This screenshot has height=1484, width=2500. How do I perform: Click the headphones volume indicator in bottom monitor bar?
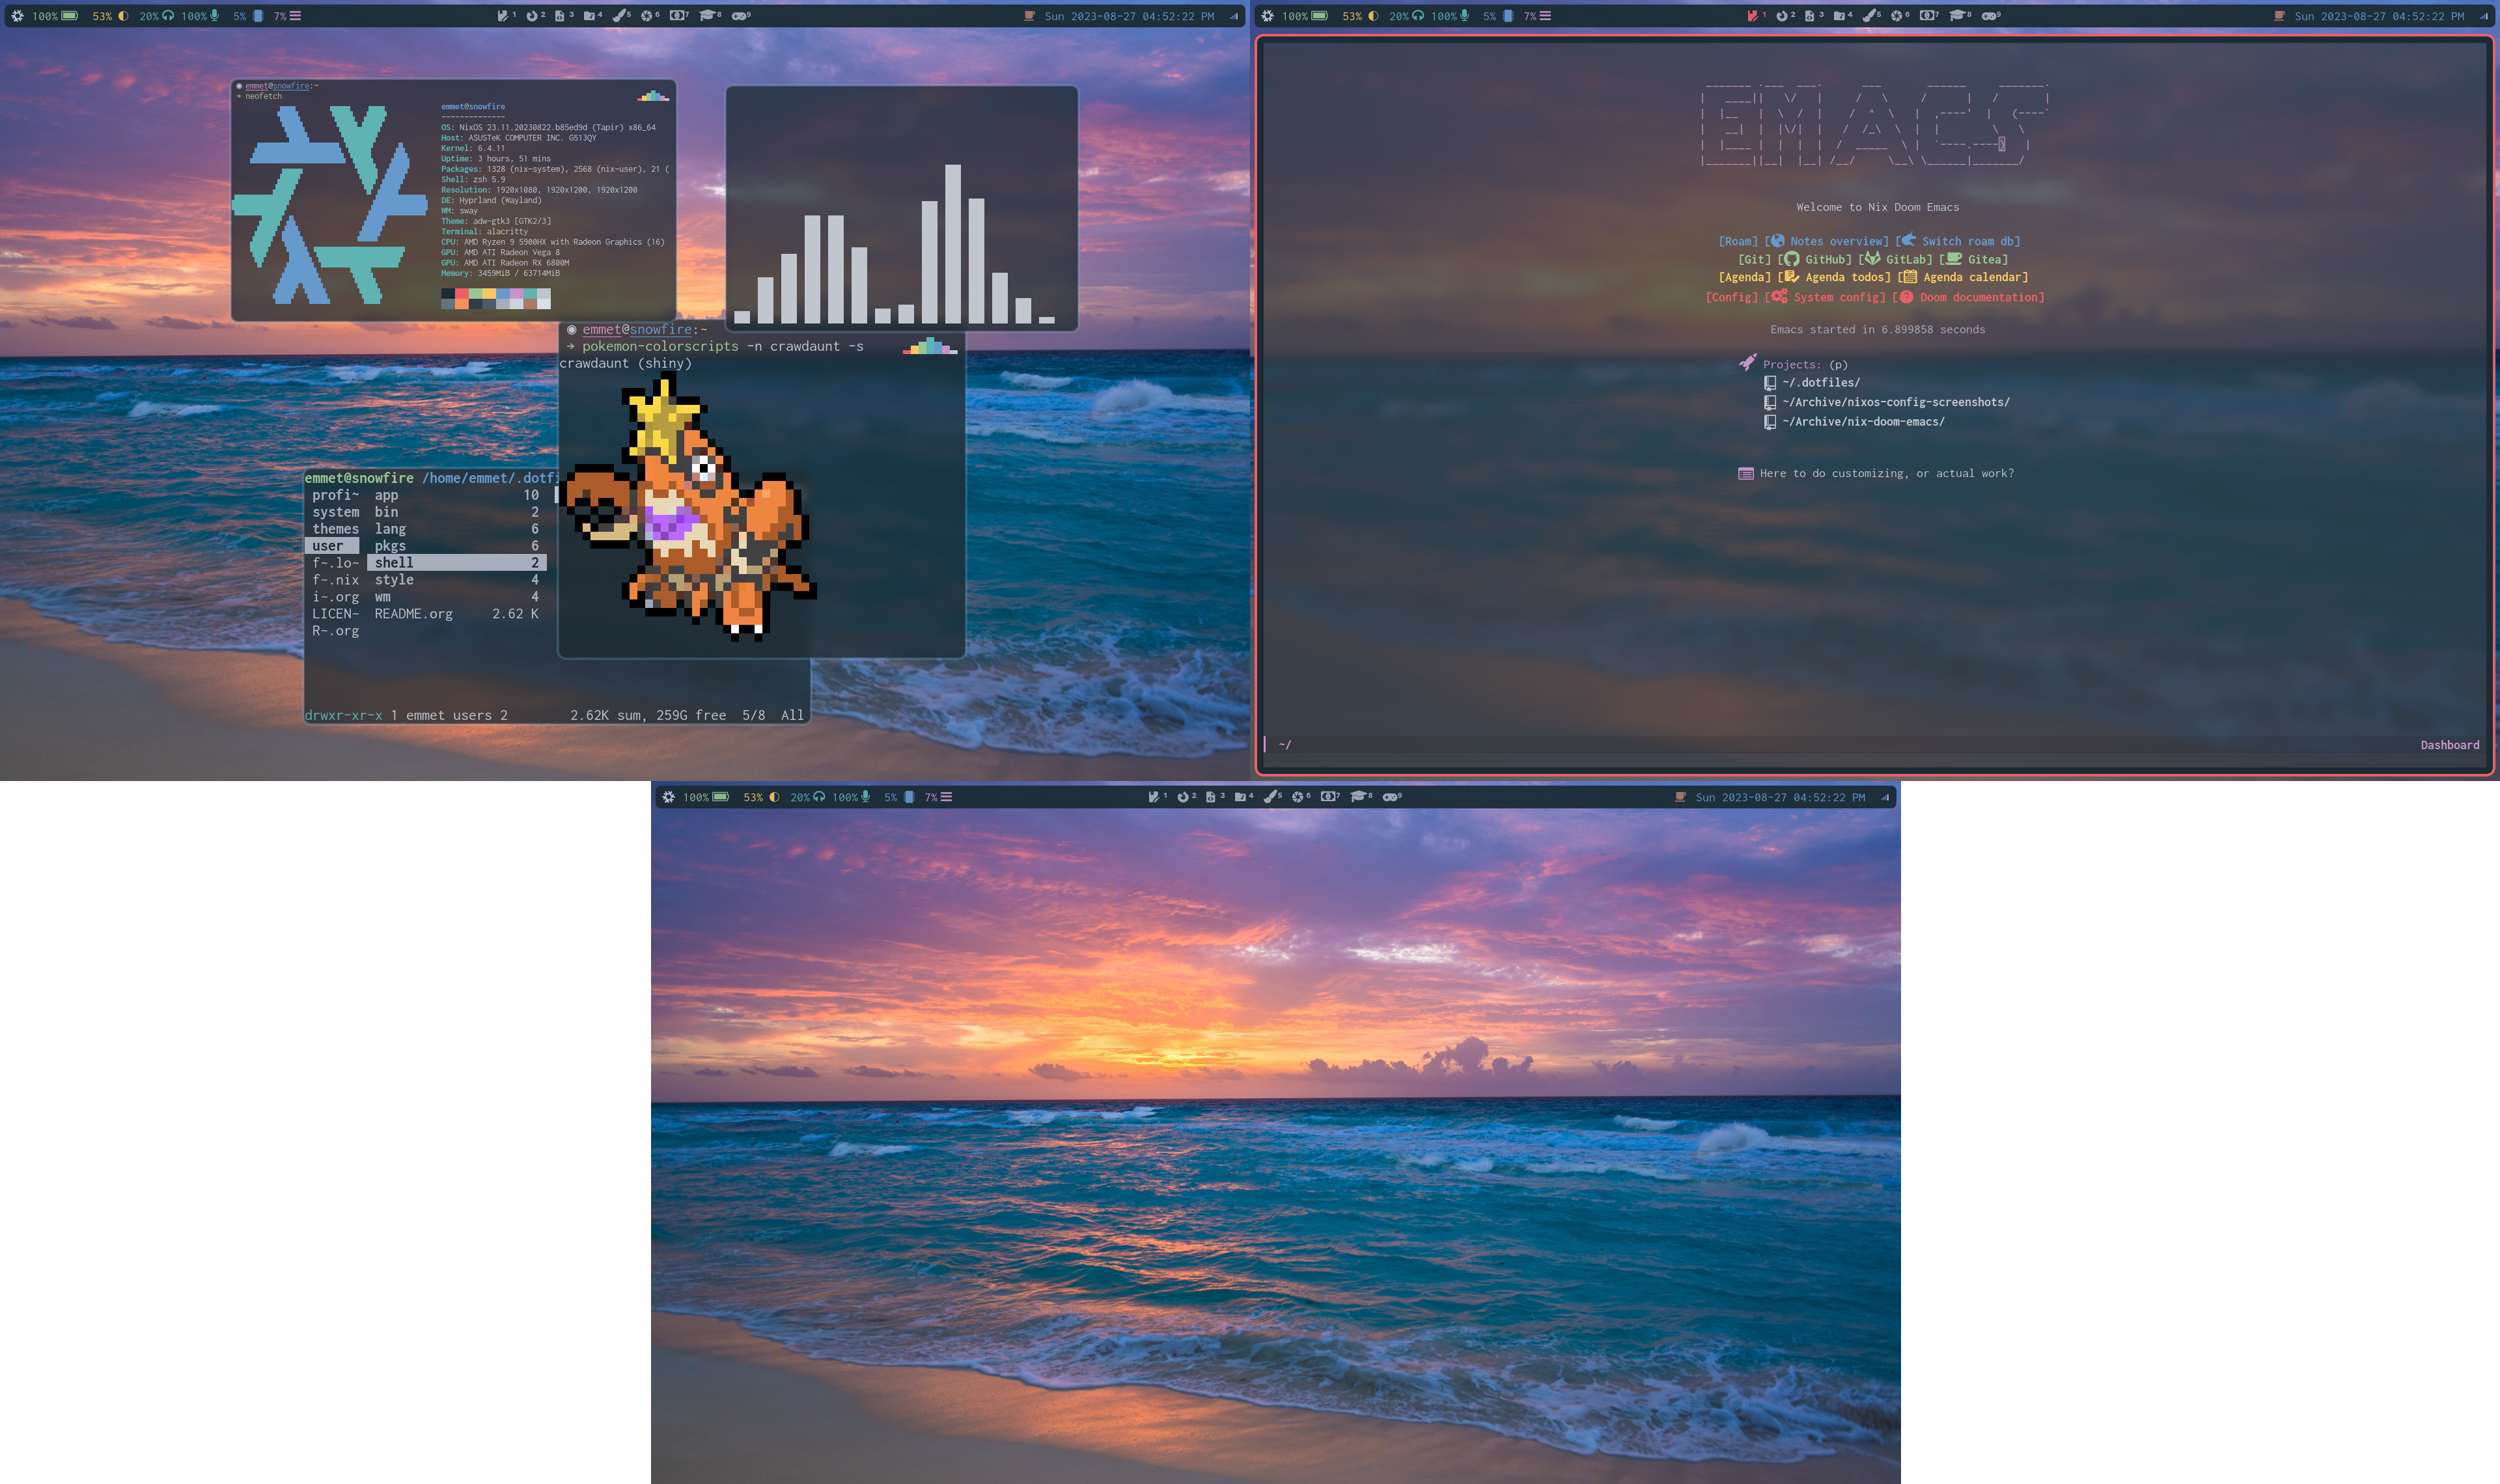pos(819,797)
